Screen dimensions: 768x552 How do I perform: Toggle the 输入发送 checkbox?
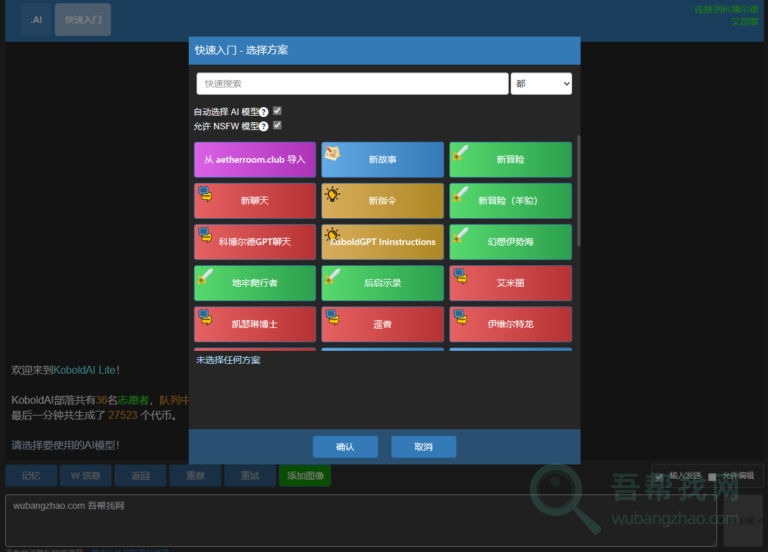(x=659, y=476)
